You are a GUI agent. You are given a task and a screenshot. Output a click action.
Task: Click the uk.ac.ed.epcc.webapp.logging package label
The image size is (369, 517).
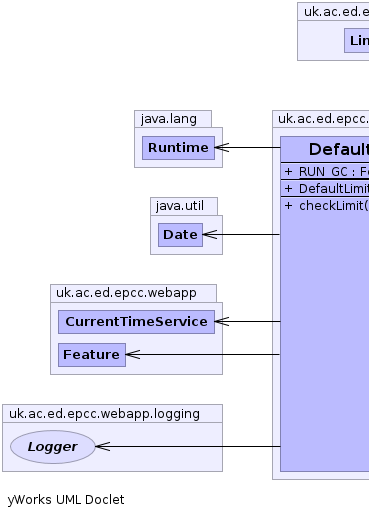click(x=104, y=414)
